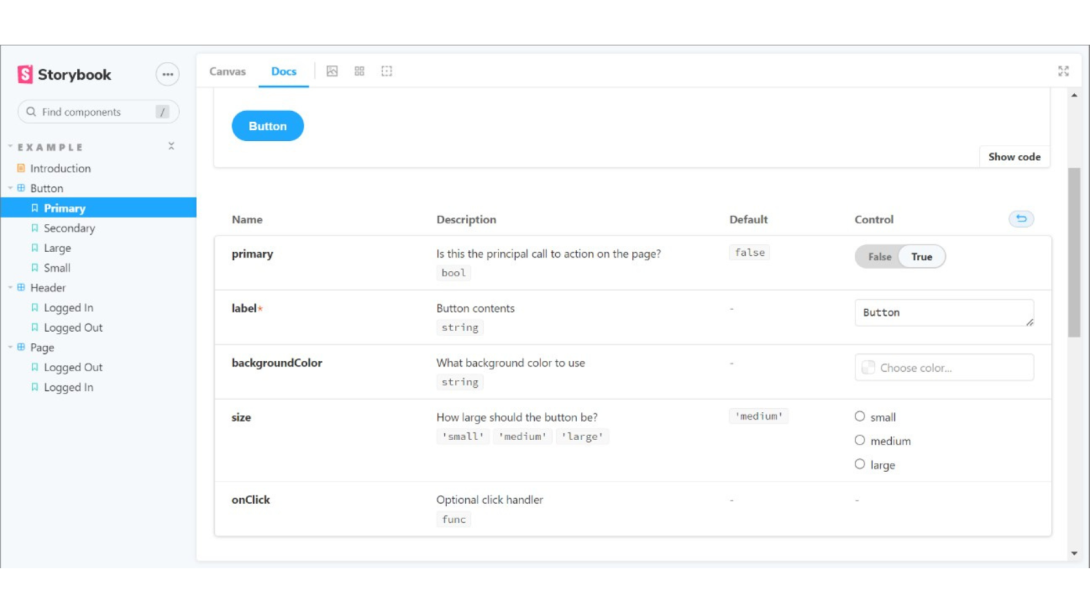The width and height of the screenshot is (1090, 613).
Task: Click Show code button
Action: point(1014,157)
